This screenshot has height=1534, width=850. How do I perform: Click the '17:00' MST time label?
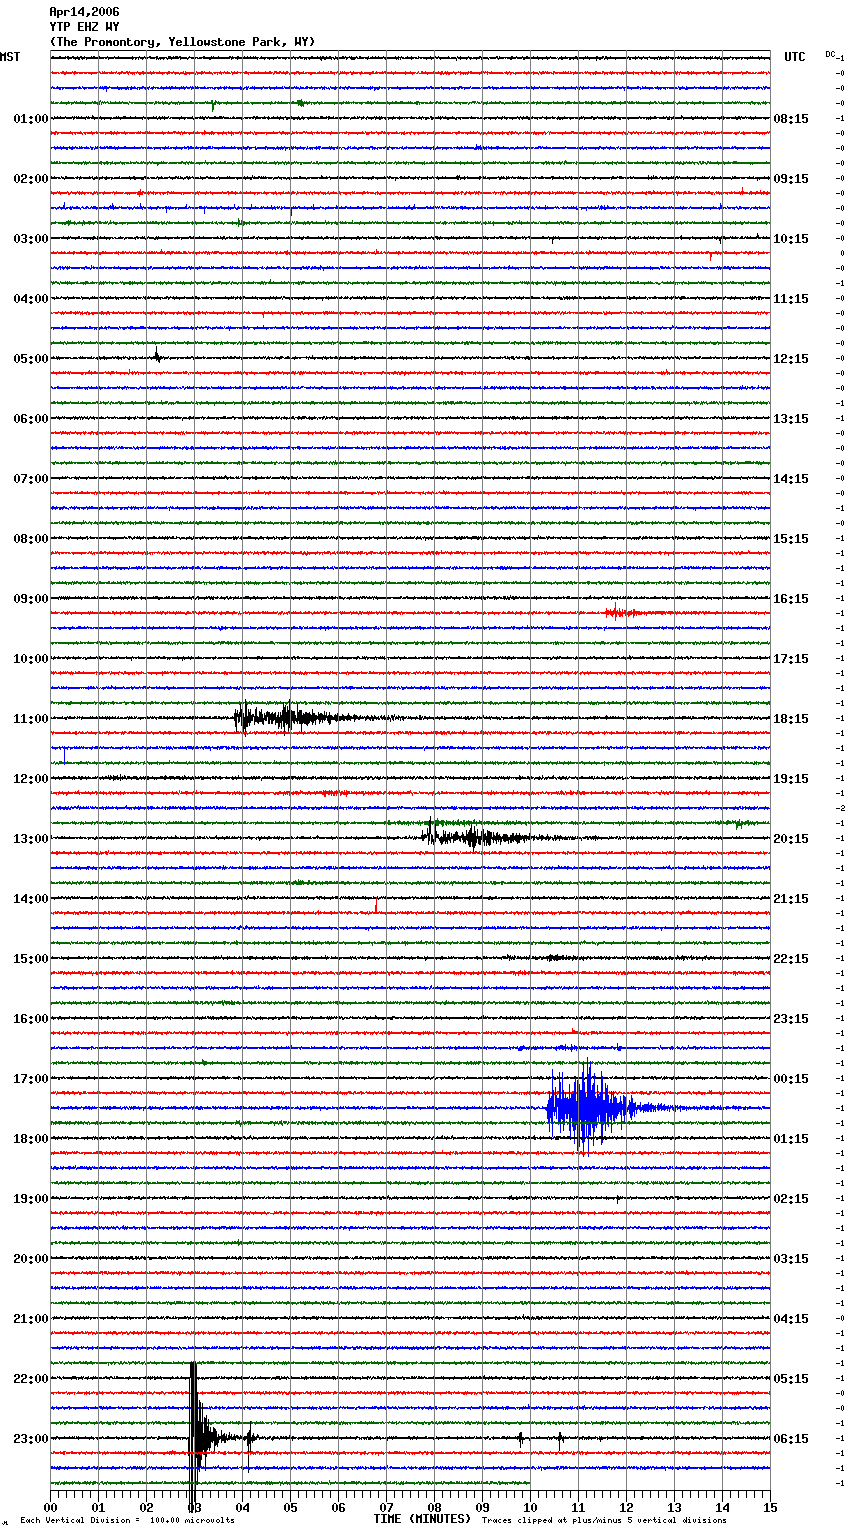(x=31, y=1079)
